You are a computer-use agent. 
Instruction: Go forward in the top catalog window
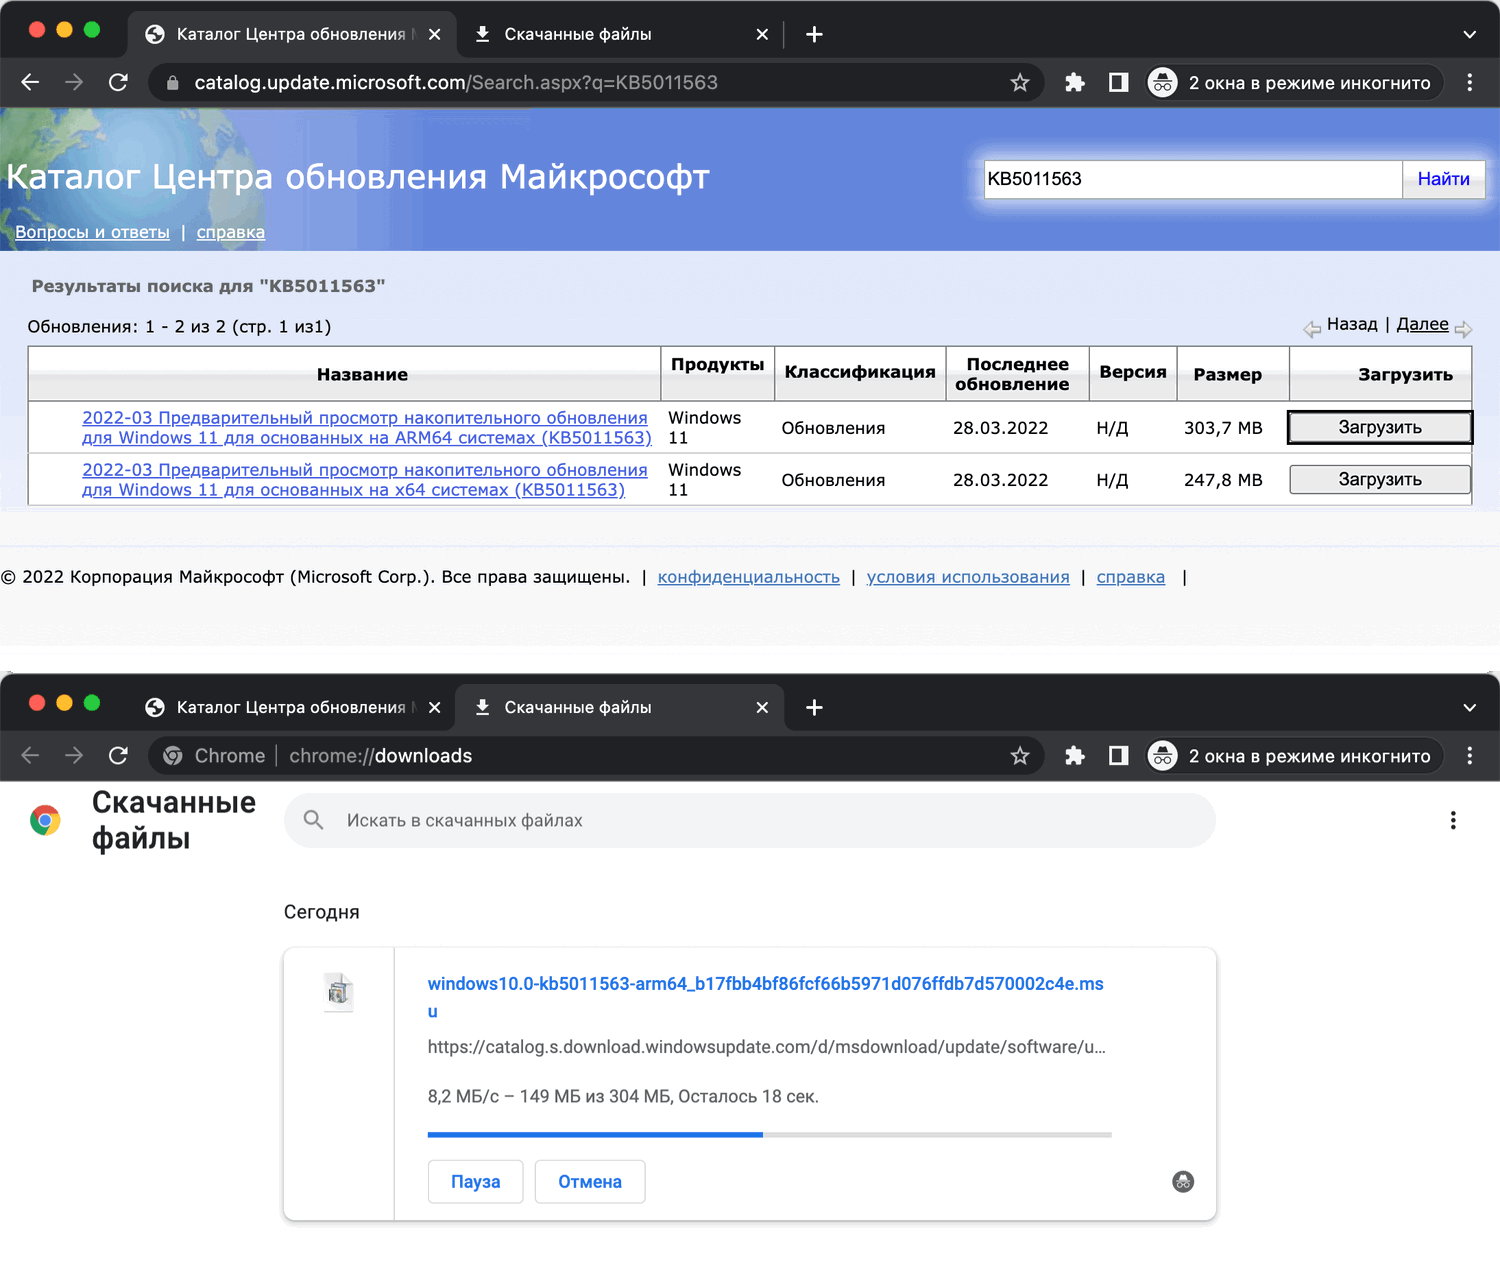(74, 82)
